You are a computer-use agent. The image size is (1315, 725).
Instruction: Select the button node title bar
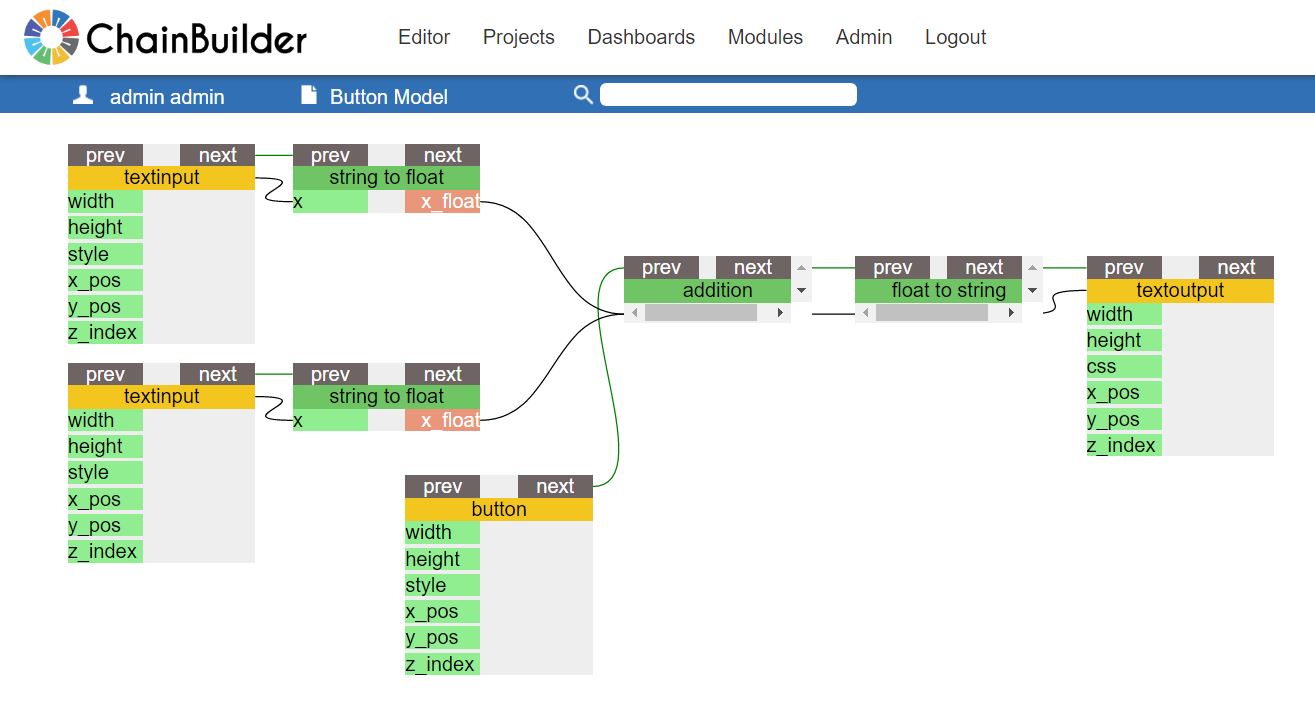pos(498,509)
